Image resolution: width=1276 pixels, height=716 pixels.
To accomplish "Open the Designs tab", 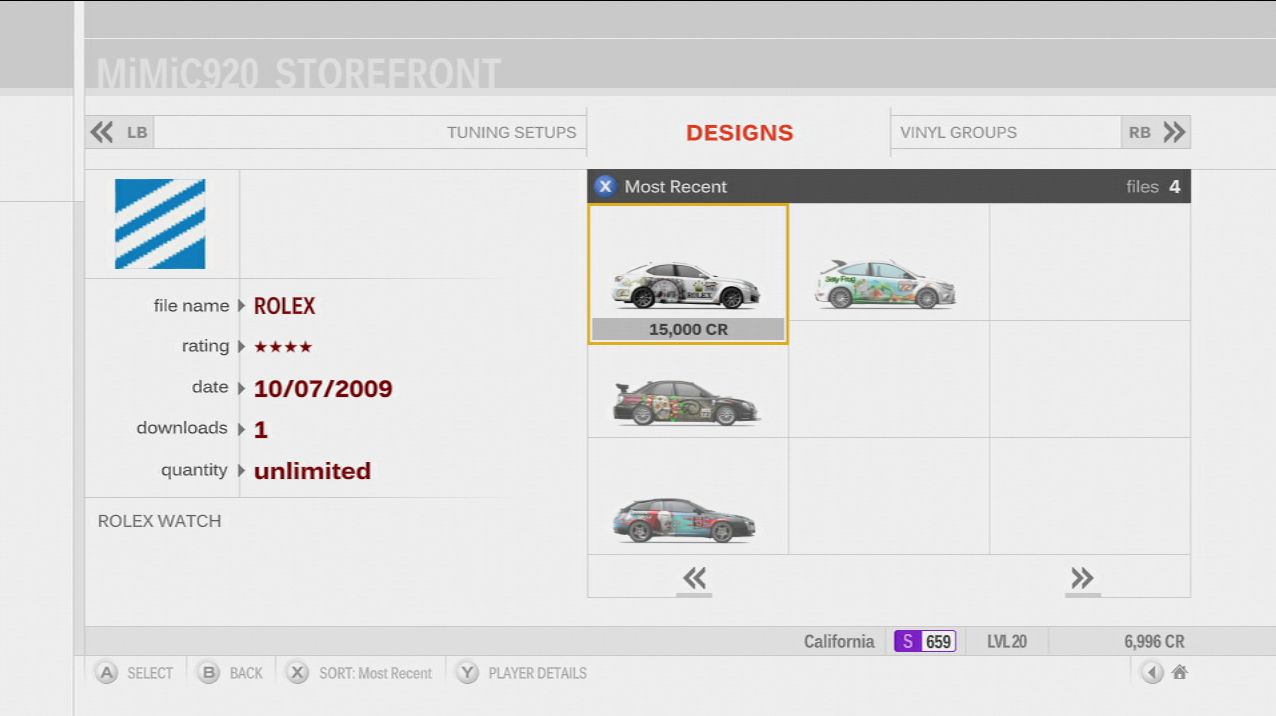I will 739,133.
